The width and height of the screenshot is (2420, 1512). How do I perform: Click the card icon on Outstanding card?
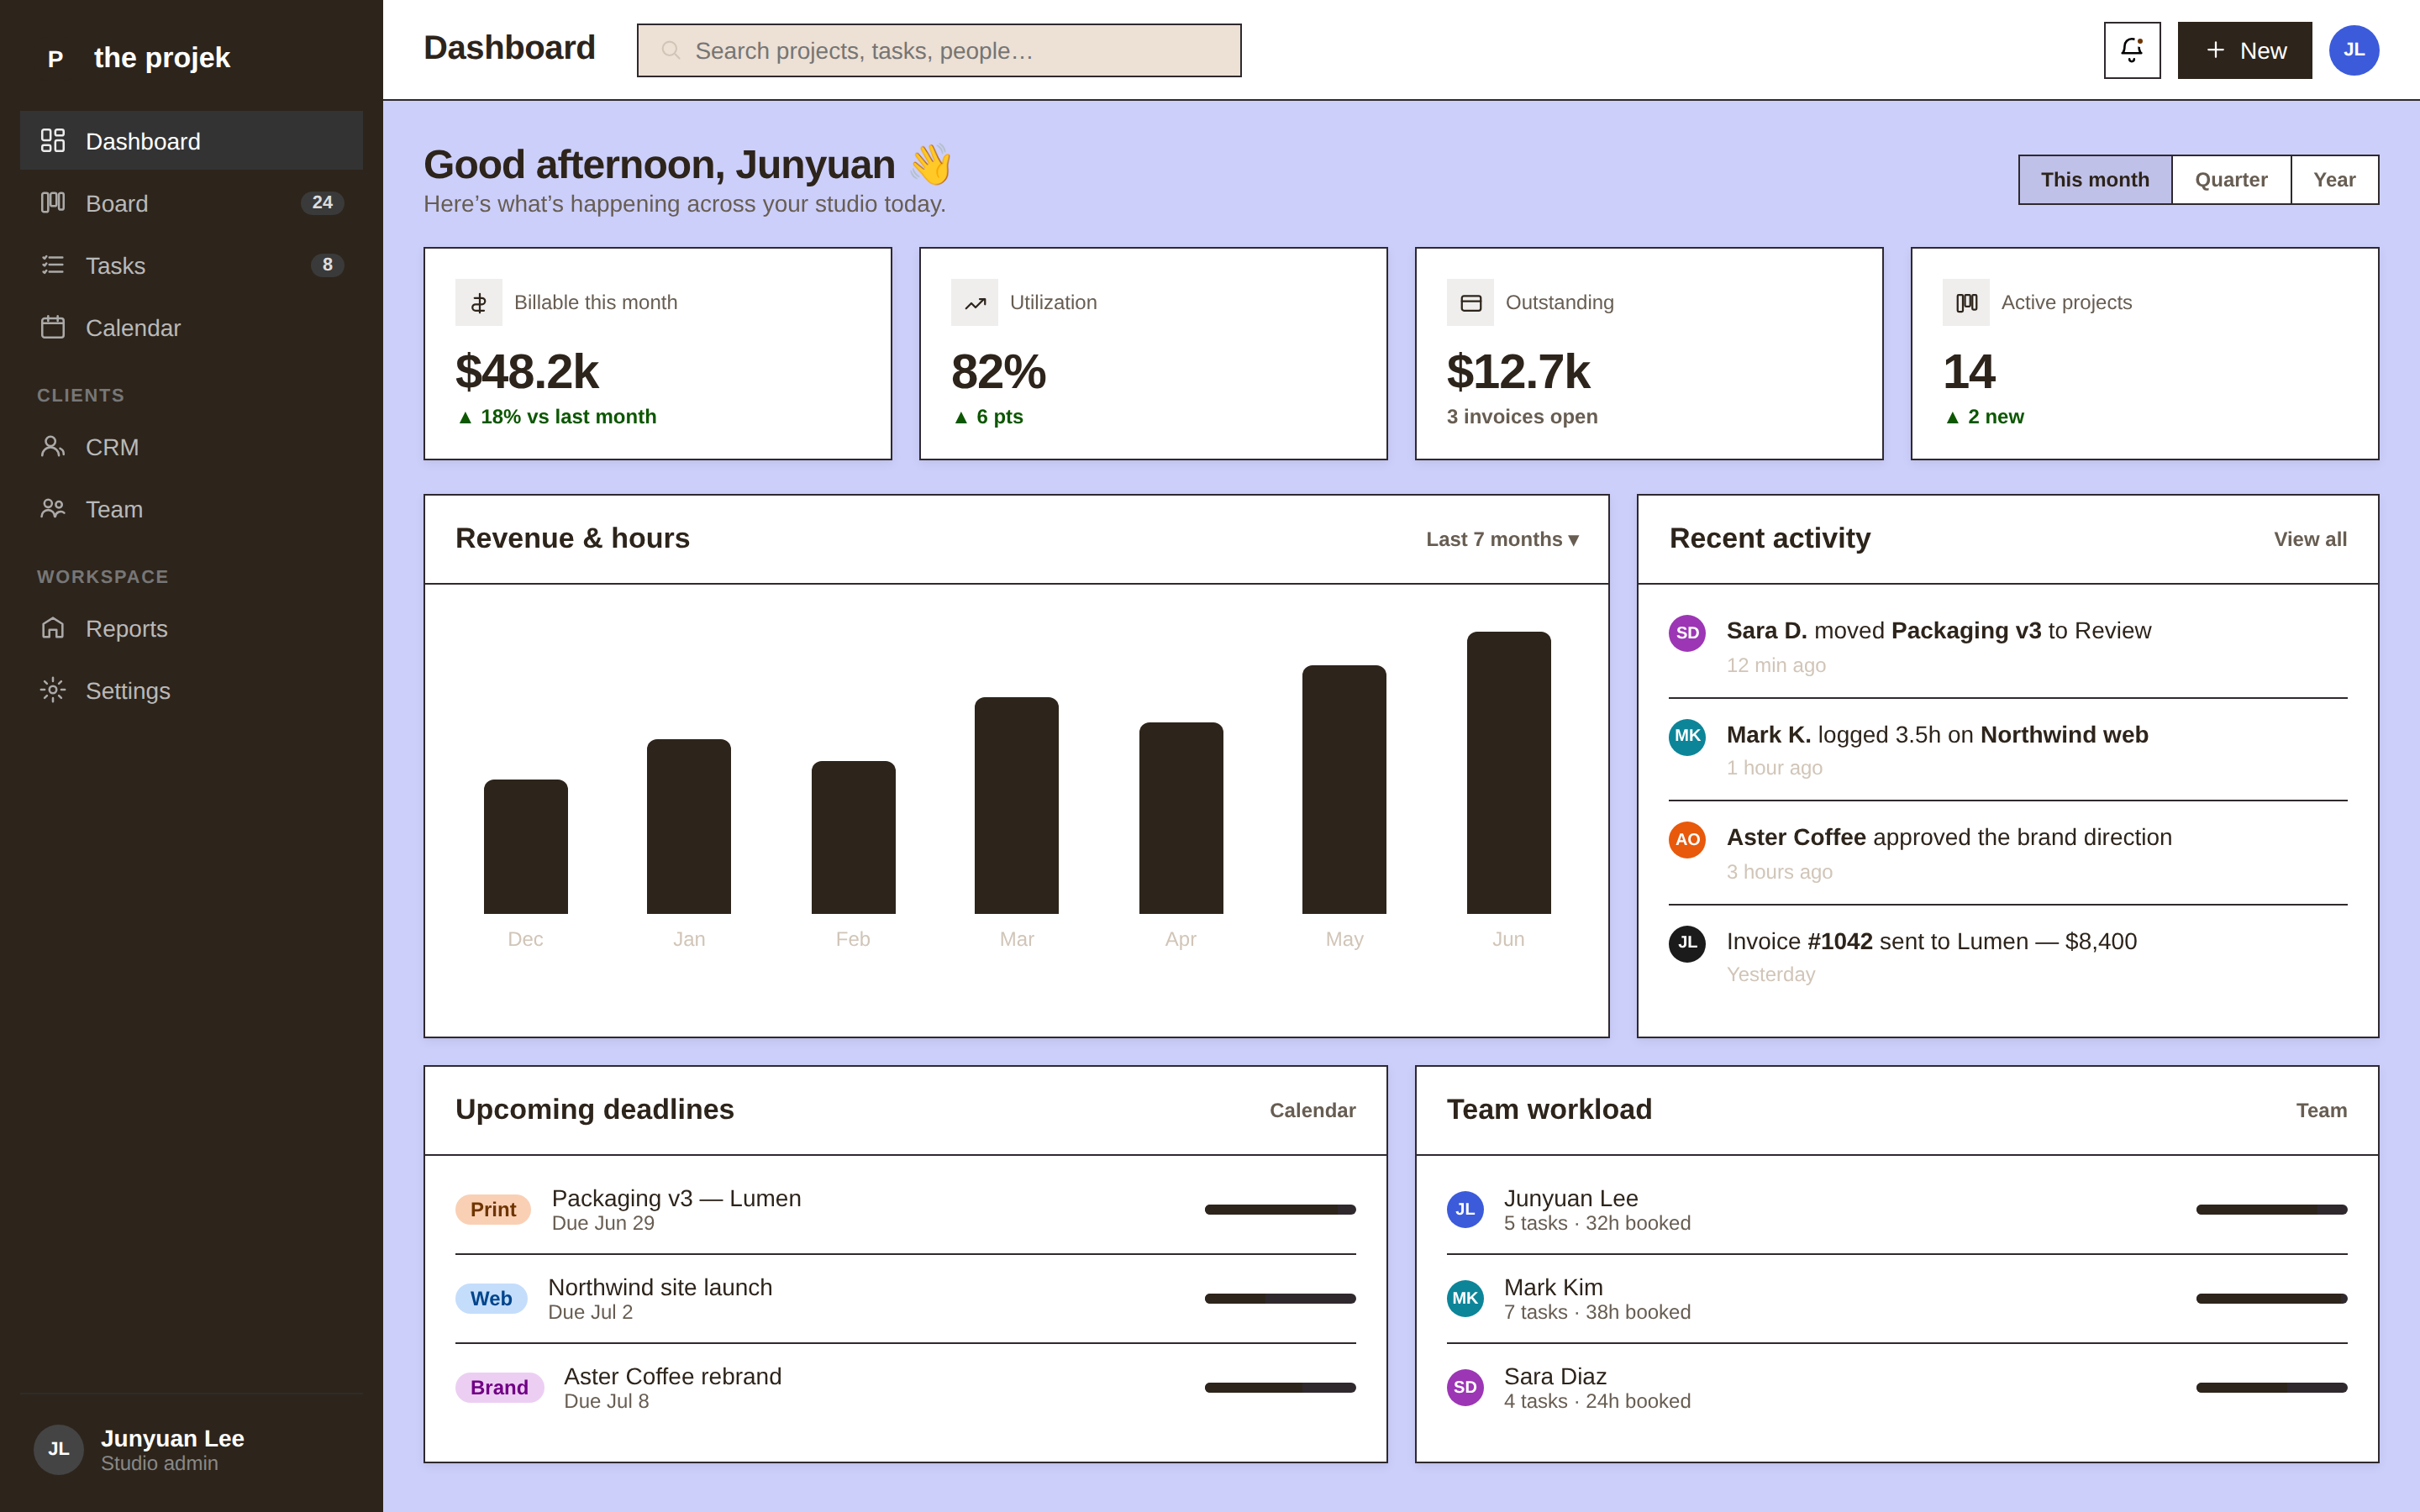pos(1470,302)
